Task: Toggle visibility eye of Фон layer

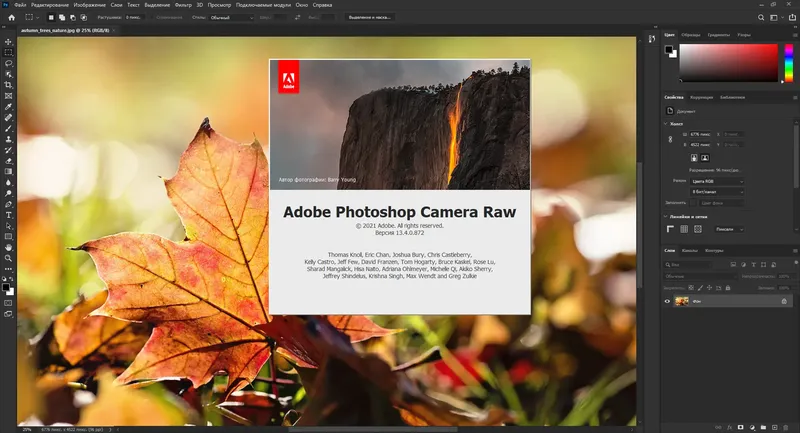Action: pyautogui.click(x=667, y=301)
